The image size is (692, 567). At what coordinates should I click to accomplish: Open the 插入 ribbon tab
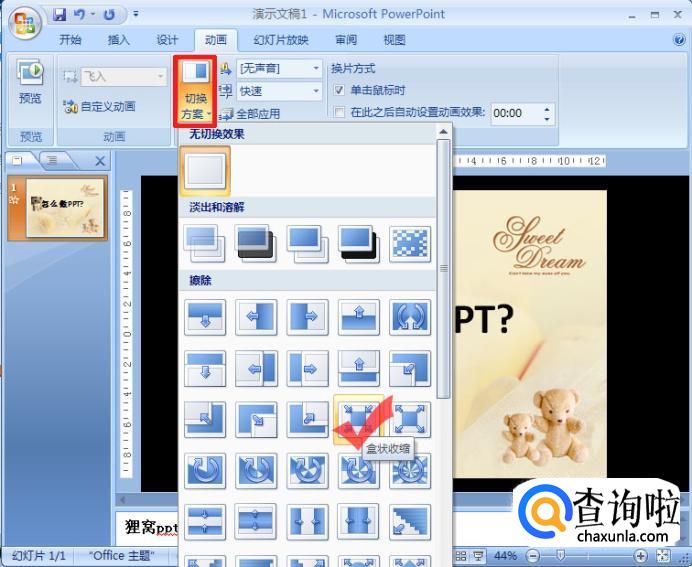point(119,40)
